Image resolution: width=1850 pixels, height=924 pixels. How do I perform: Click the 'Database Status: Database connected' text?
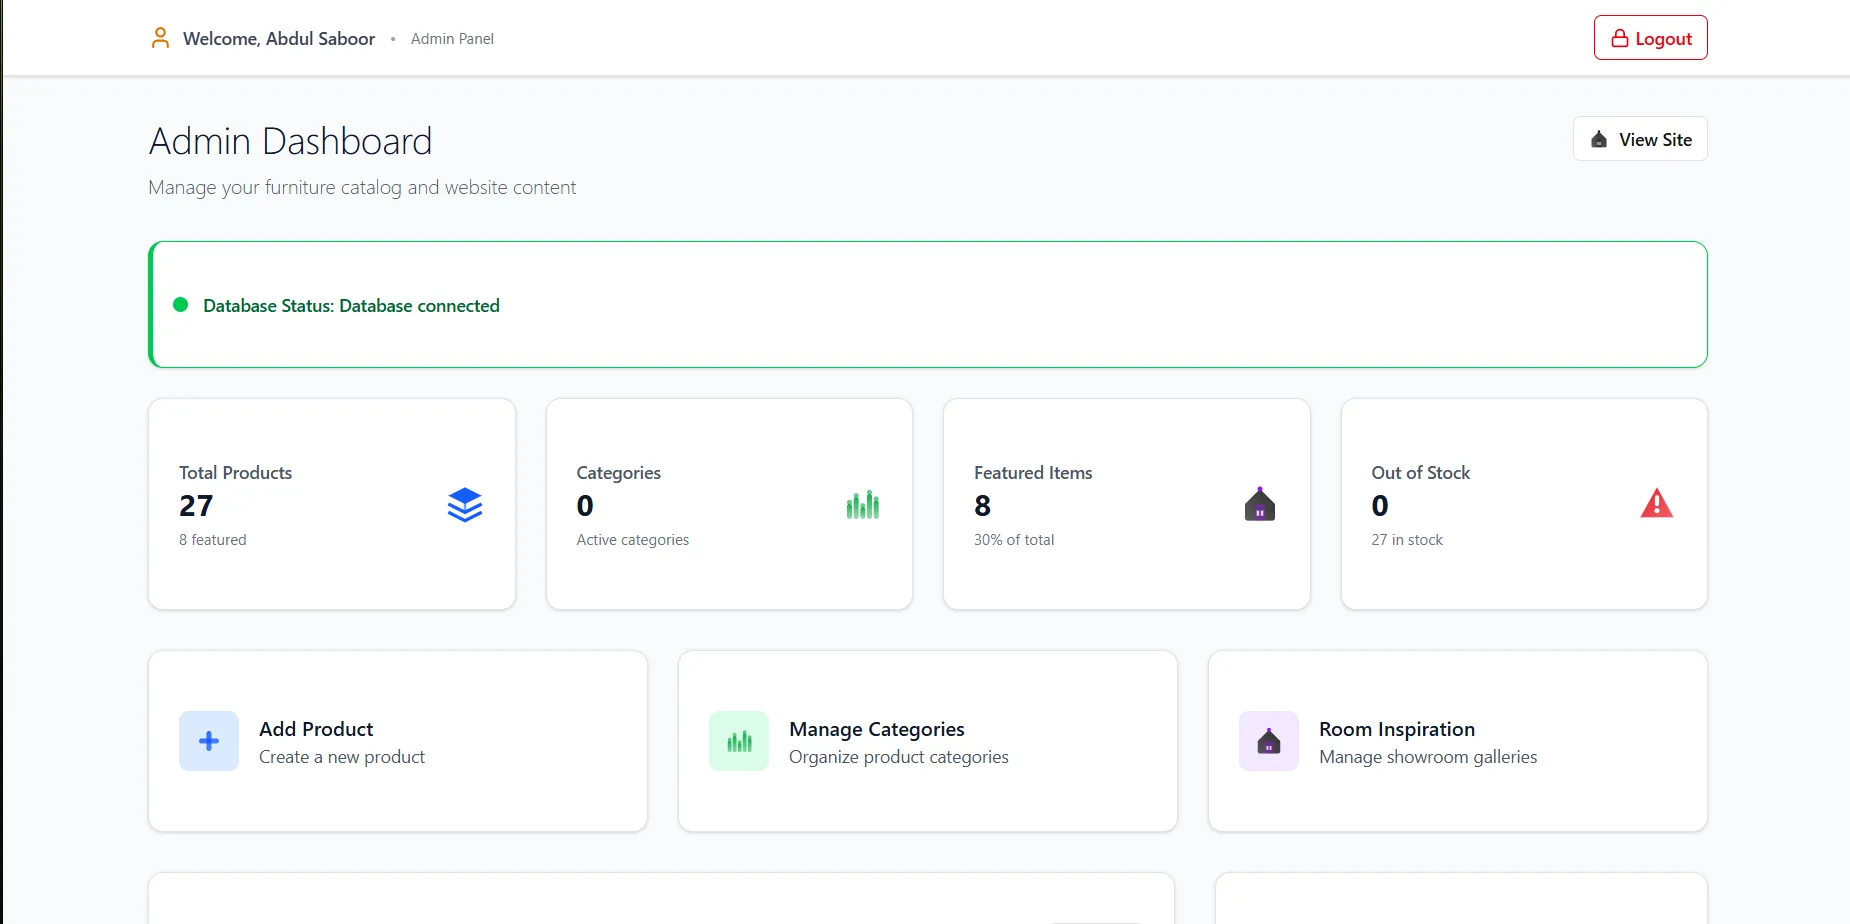point(351,306)
